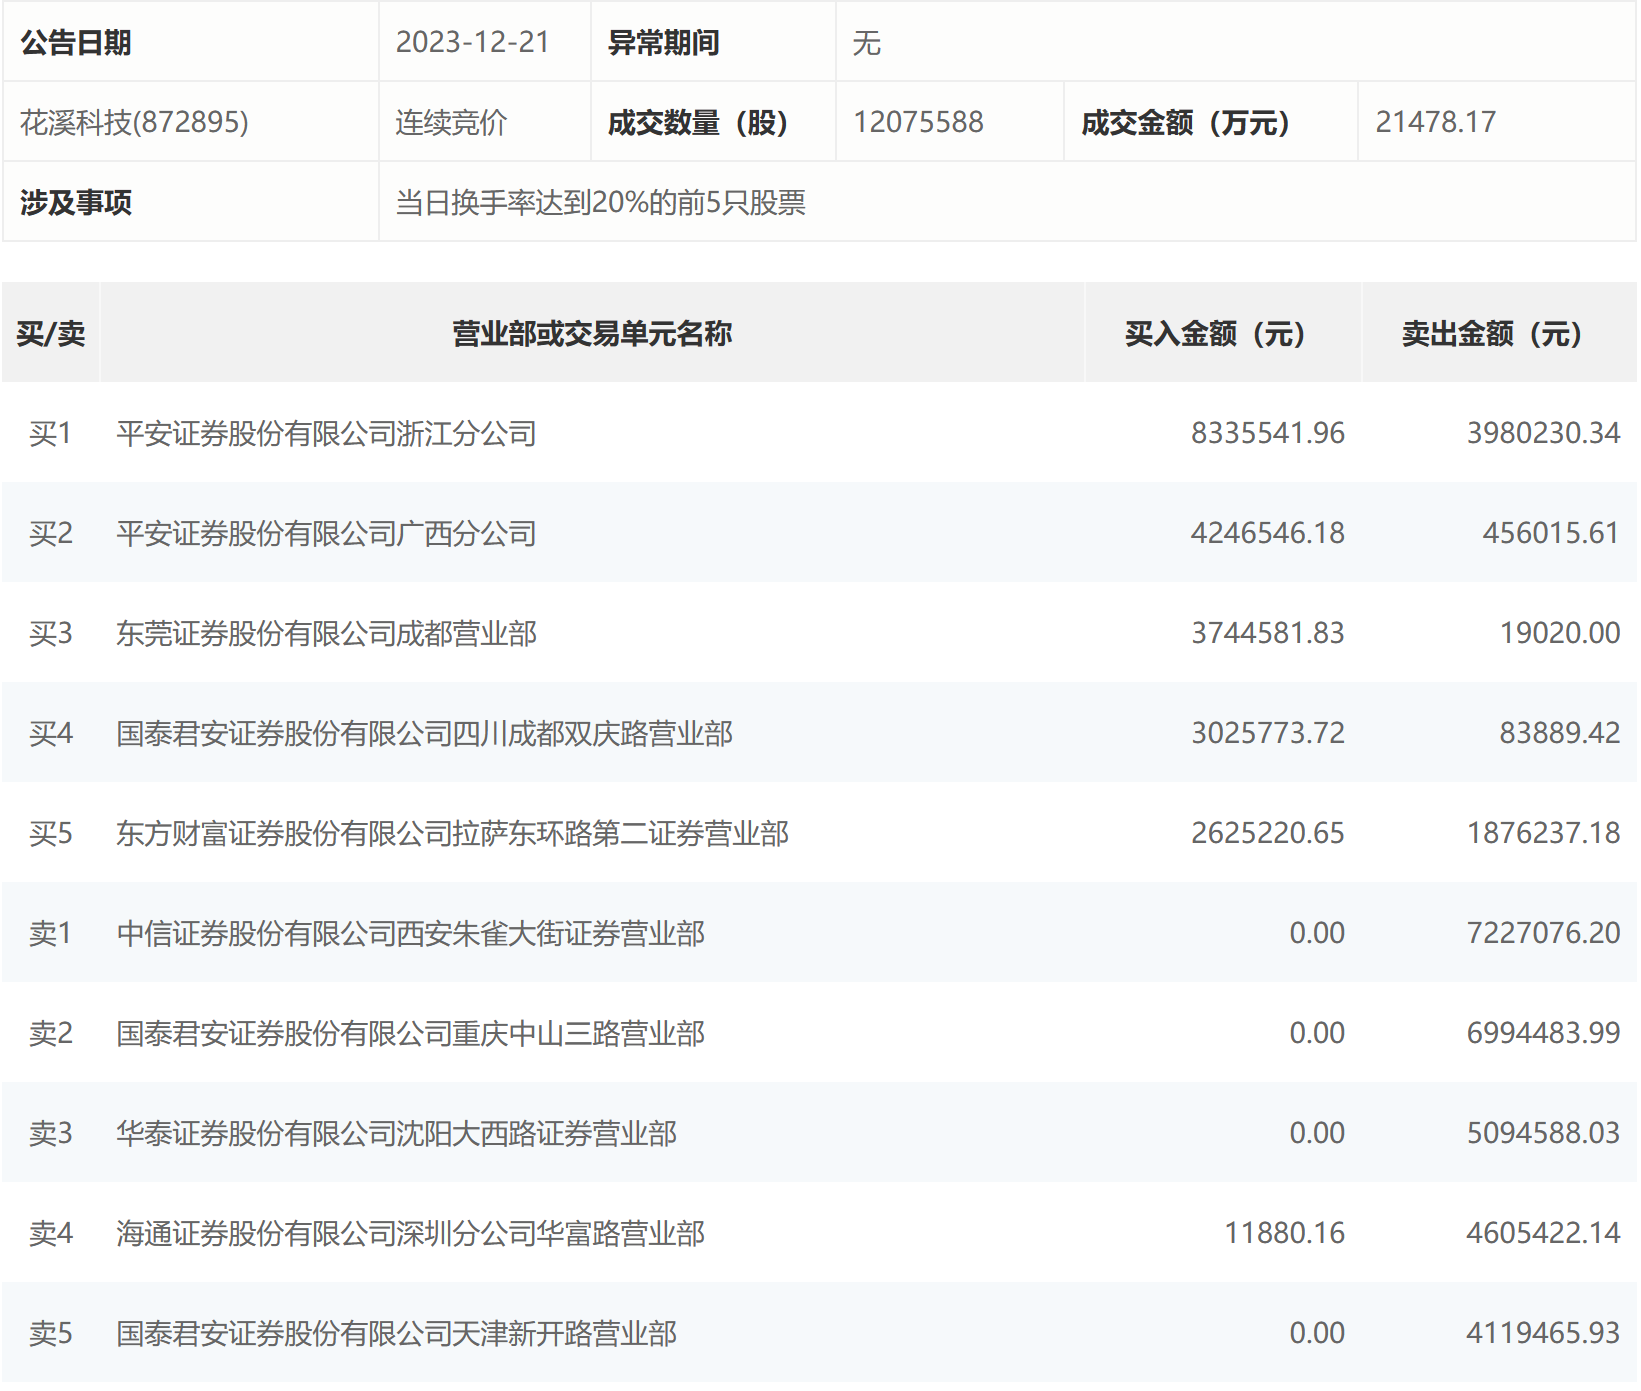Click sell amount 456015.61
Screen dimensions: 1641x1391
1551,533
